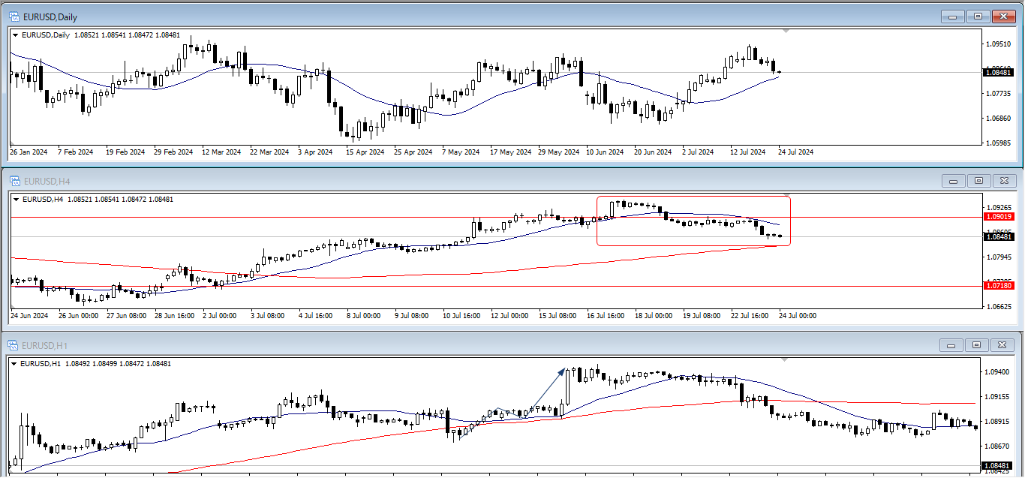1025x478 pixels.
Task: Close the EURUSD,H1 chart window
Action: click(1002, 345)
